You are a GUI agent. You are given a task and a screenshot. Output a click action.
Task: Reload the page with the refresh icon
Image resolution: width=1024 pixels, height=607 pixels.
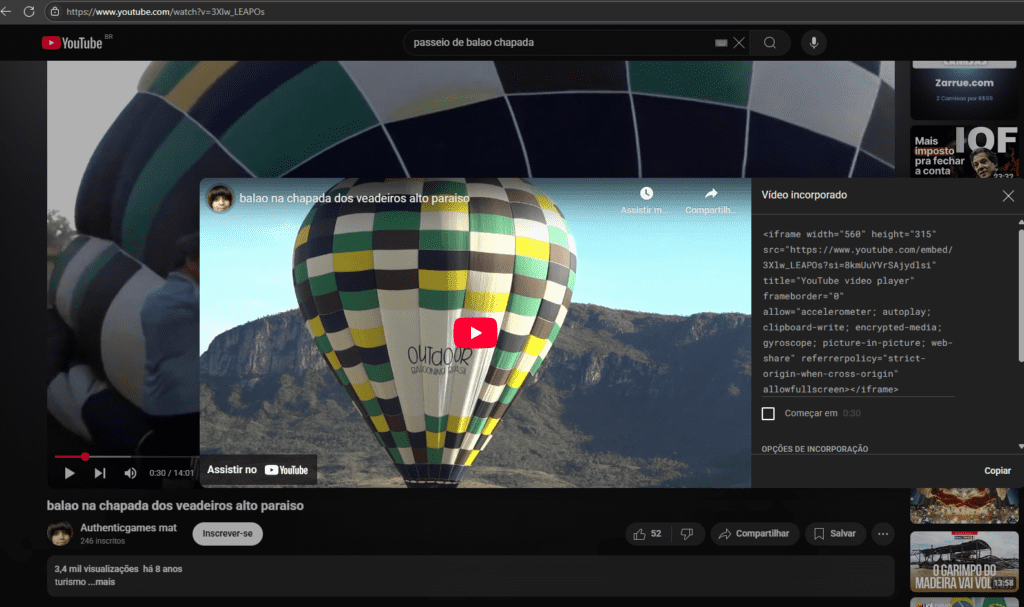(29, 11)
